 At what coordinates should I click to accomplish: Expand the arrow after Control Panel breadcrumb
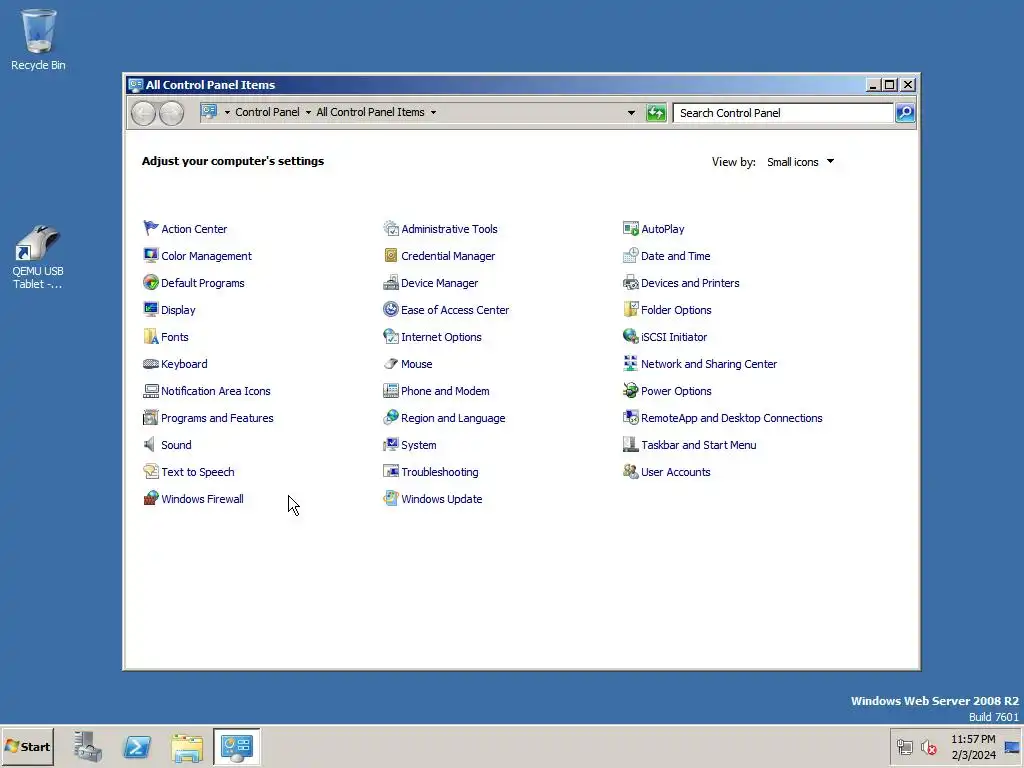tap(308, 112)
